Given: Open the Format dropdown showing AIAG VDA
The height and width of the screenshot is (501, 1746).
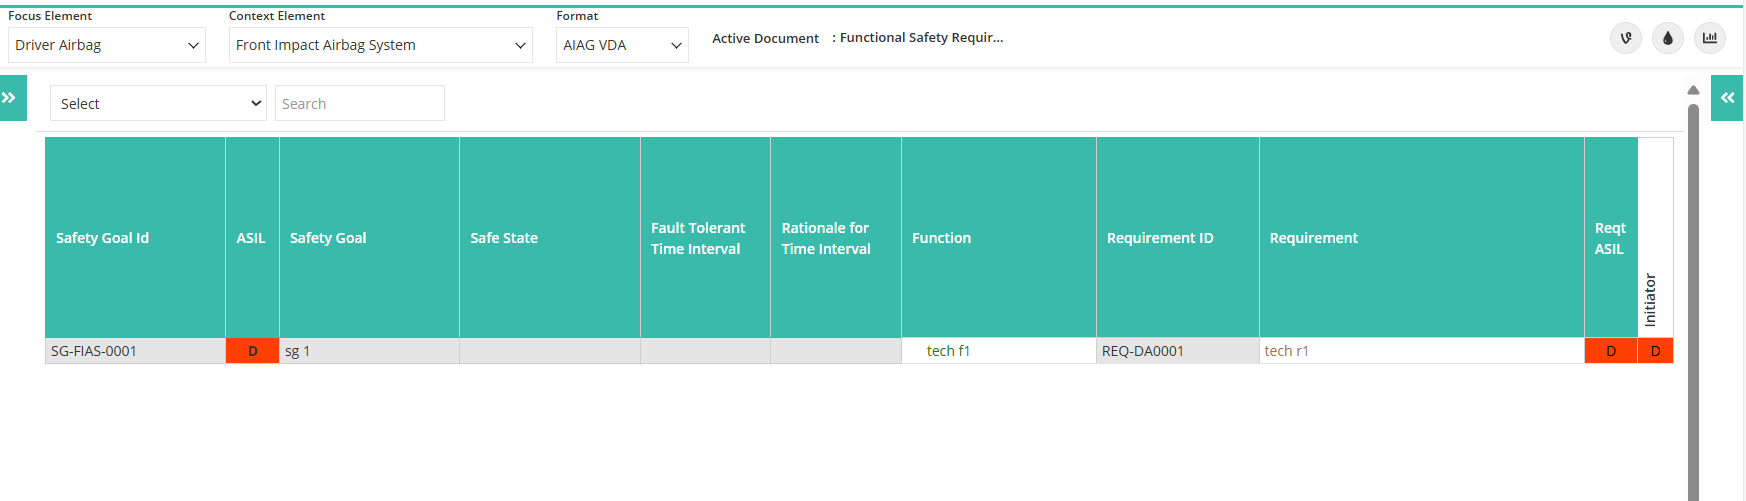Looking at the screenshot, I should click(622, 45).
